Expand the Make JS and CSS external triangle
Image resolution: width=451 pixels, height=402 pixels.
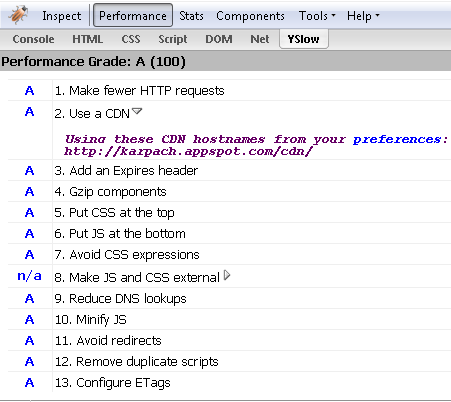tap(227, 275)
